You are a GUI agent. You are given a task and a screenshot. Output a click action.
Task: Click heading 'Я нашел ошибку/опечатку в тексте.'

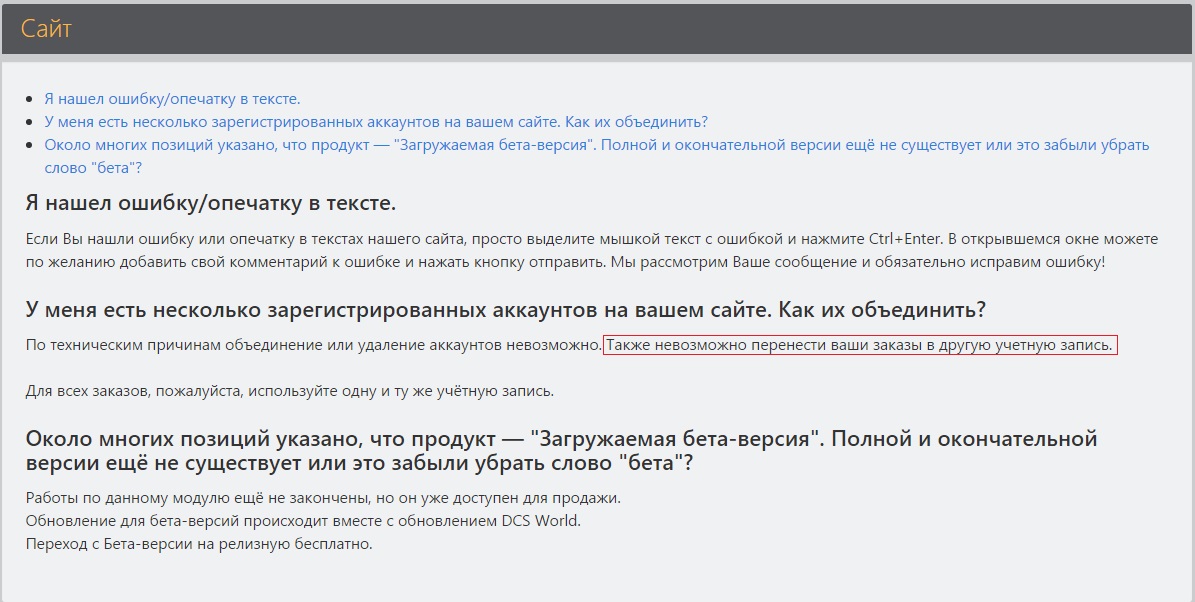[210, 203]
